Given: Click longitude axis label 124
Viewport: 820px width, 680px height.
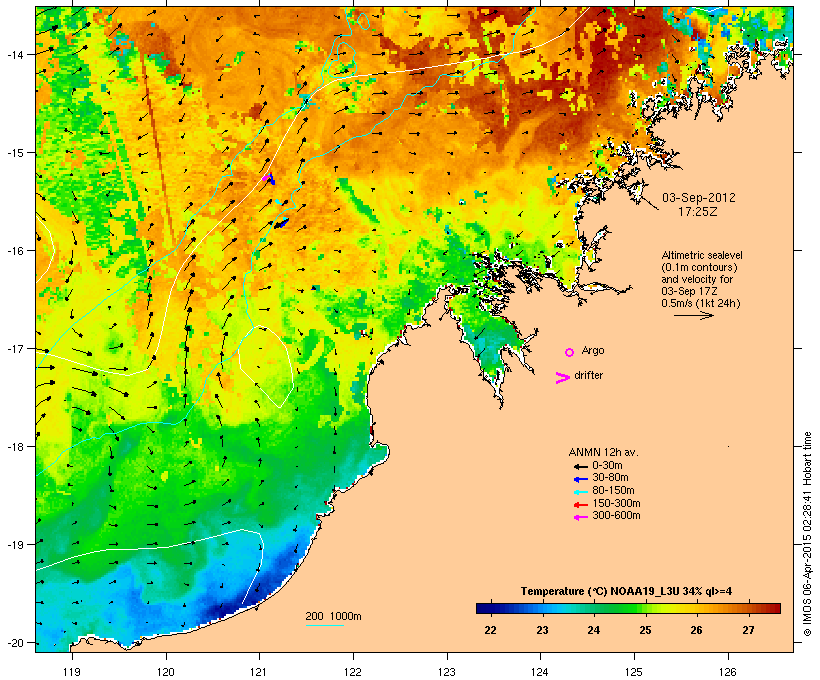Looking at the screenshot, I should coord(540,672).
